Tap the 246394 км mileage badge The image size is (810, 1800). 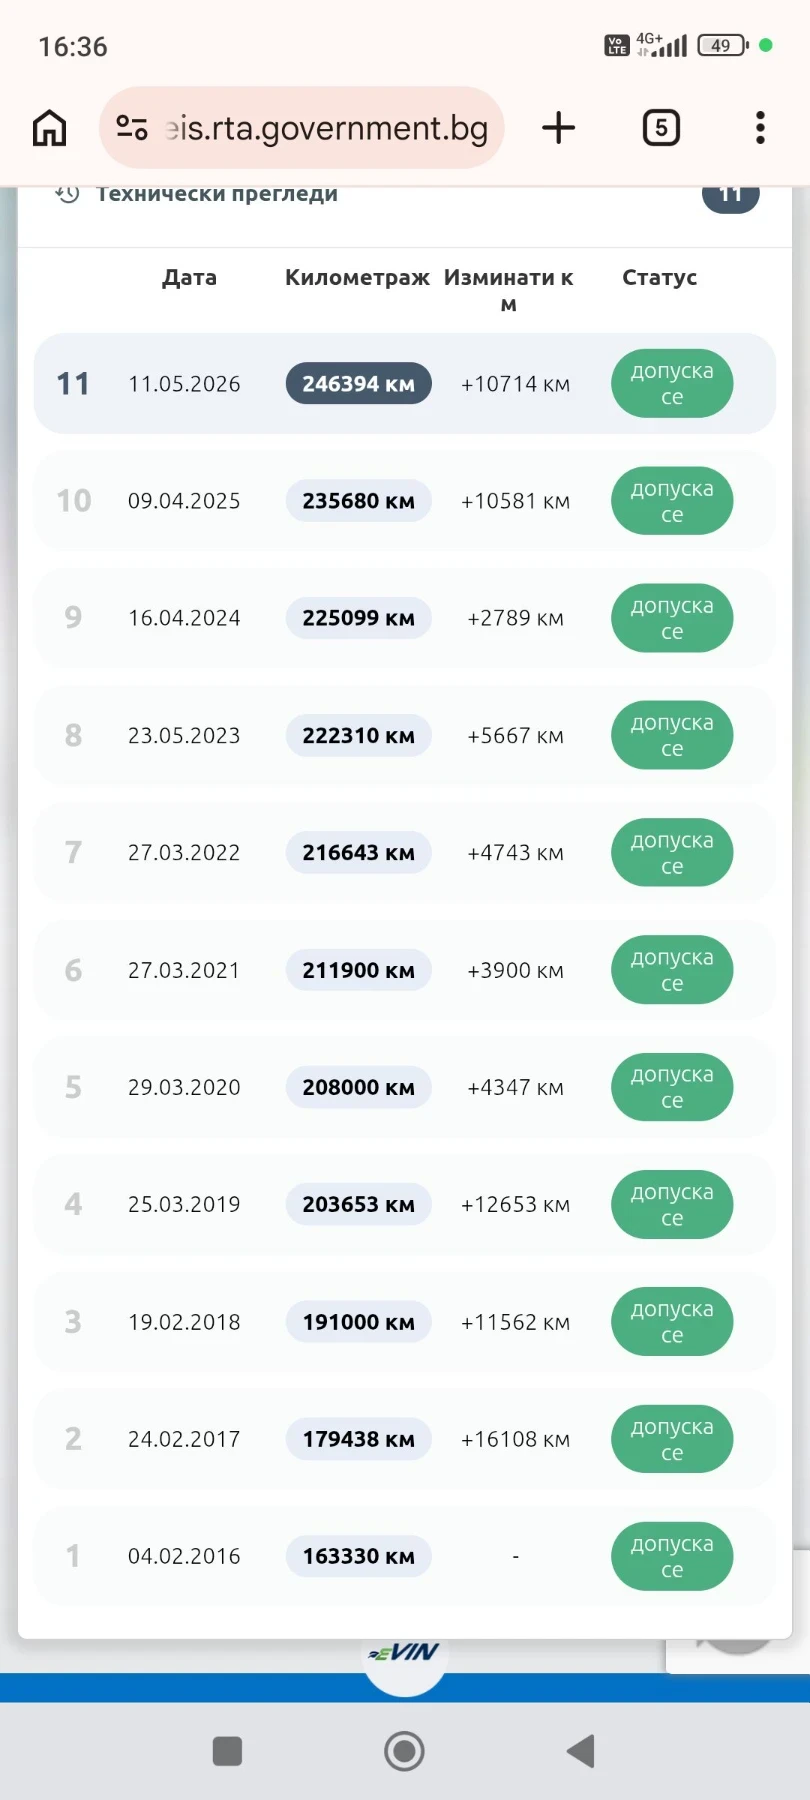click(359, 384)
